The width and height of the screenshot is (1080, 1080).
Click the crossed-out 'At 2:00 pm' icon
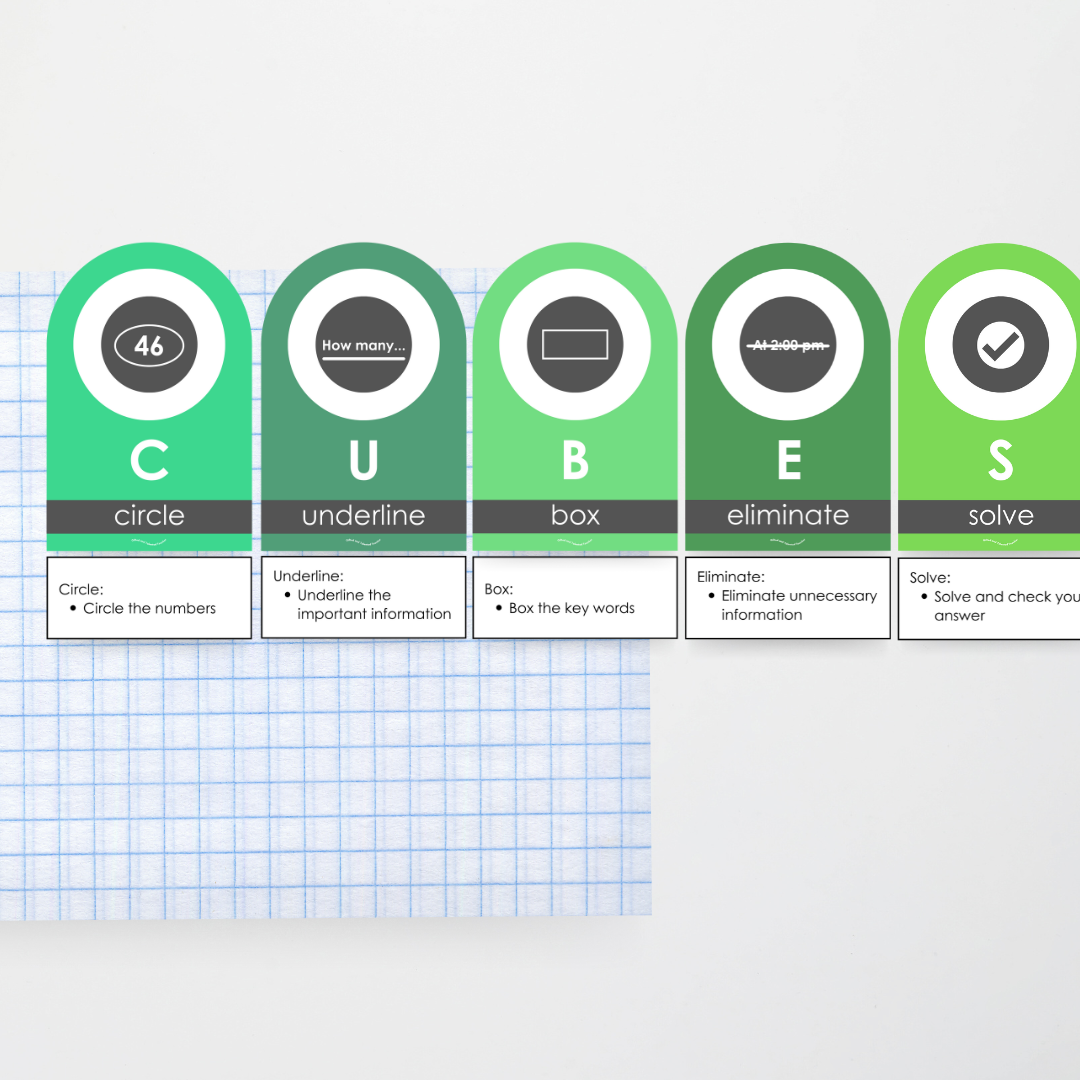790,345
